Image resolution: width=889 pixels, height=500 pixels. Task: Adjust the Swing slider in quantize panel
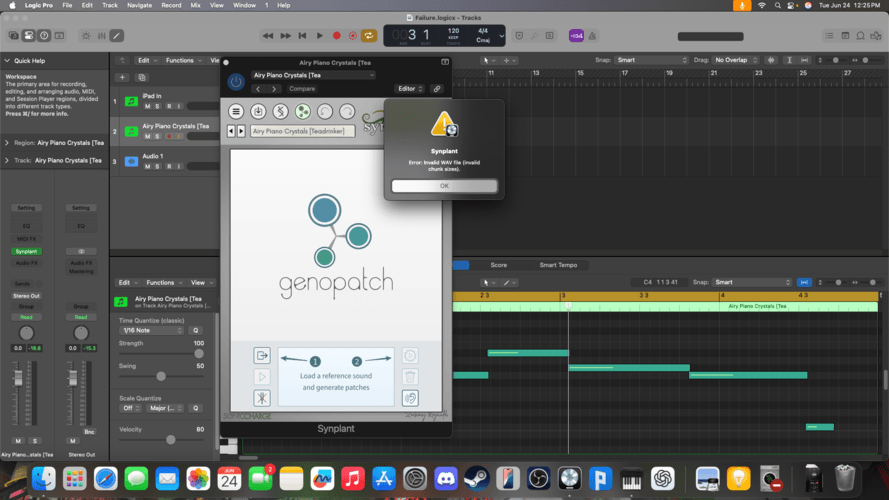161,376
